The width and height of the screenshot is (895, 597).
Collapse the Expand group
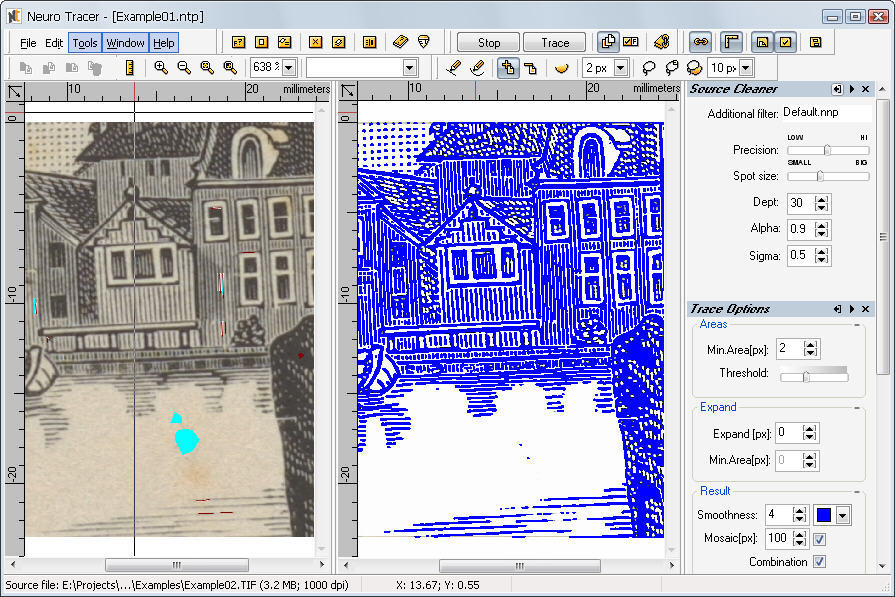tap(857, 408)
